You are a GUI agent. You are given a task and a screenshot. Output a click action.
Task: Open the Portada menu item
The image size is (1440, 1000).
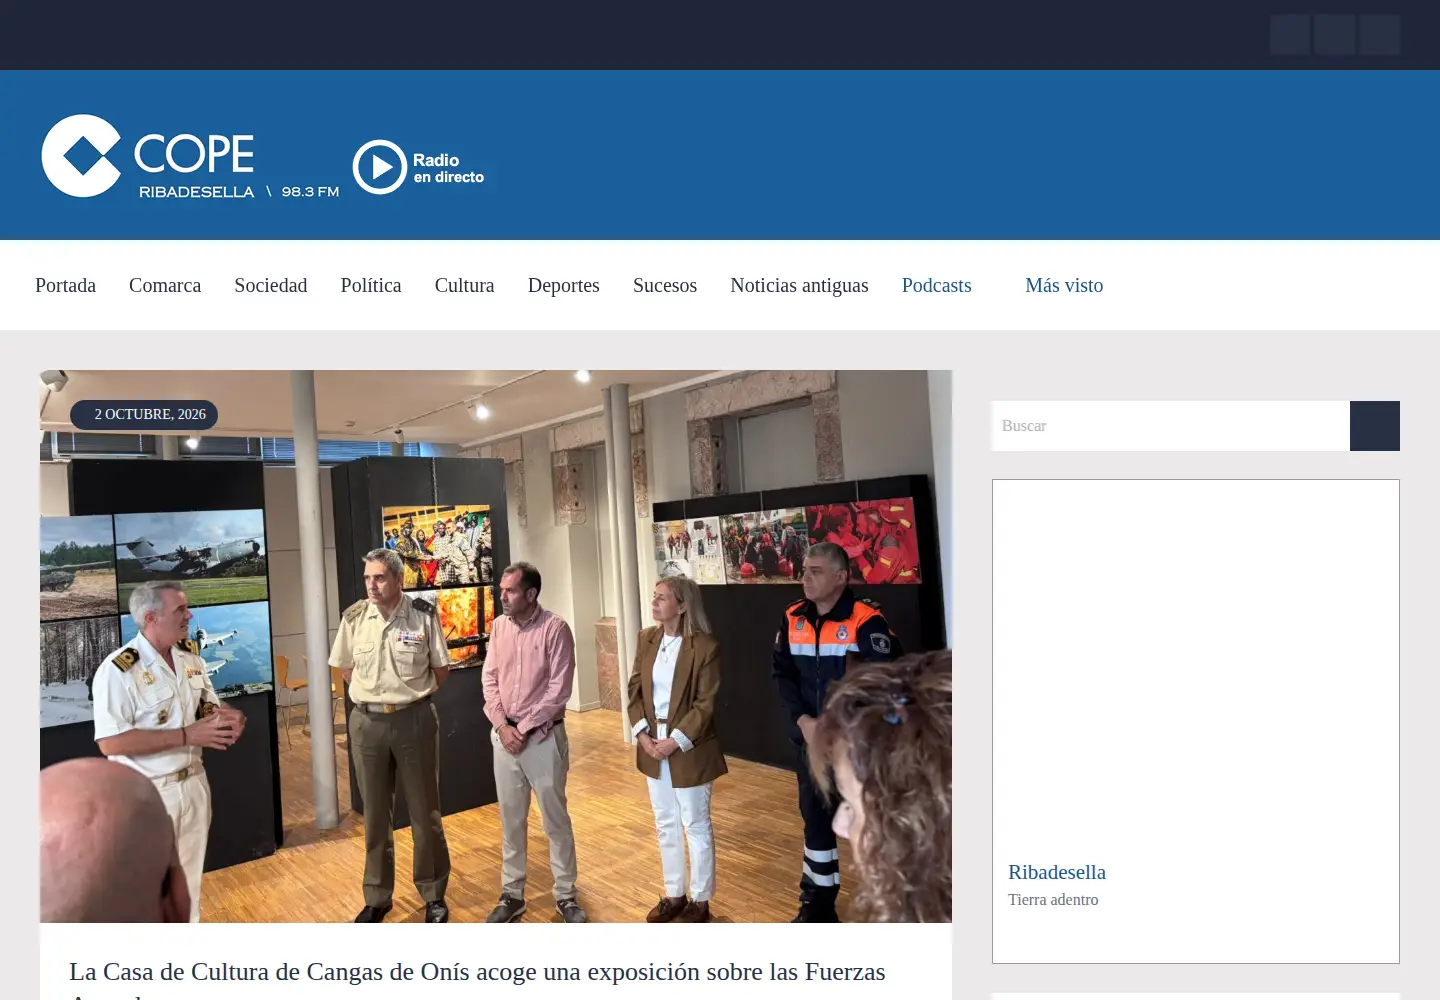tap(66, 285)
